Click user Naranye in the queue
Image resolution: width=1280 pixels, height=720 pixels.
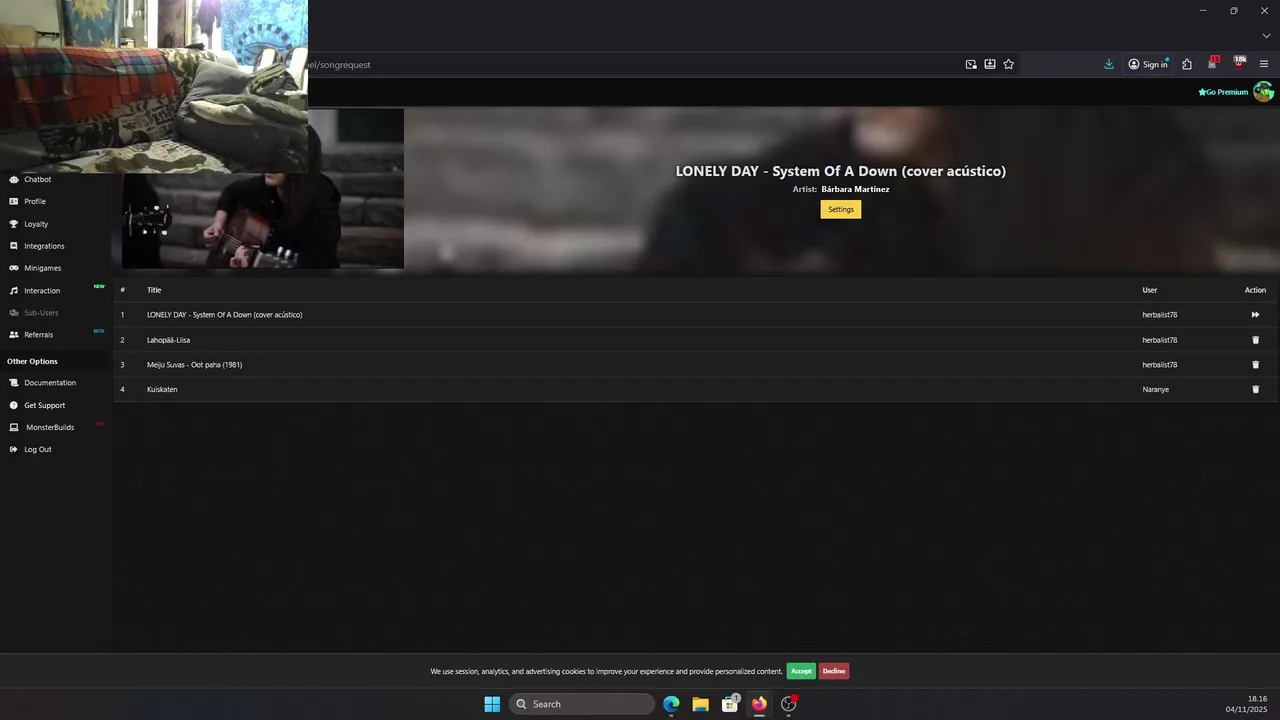1156,390
